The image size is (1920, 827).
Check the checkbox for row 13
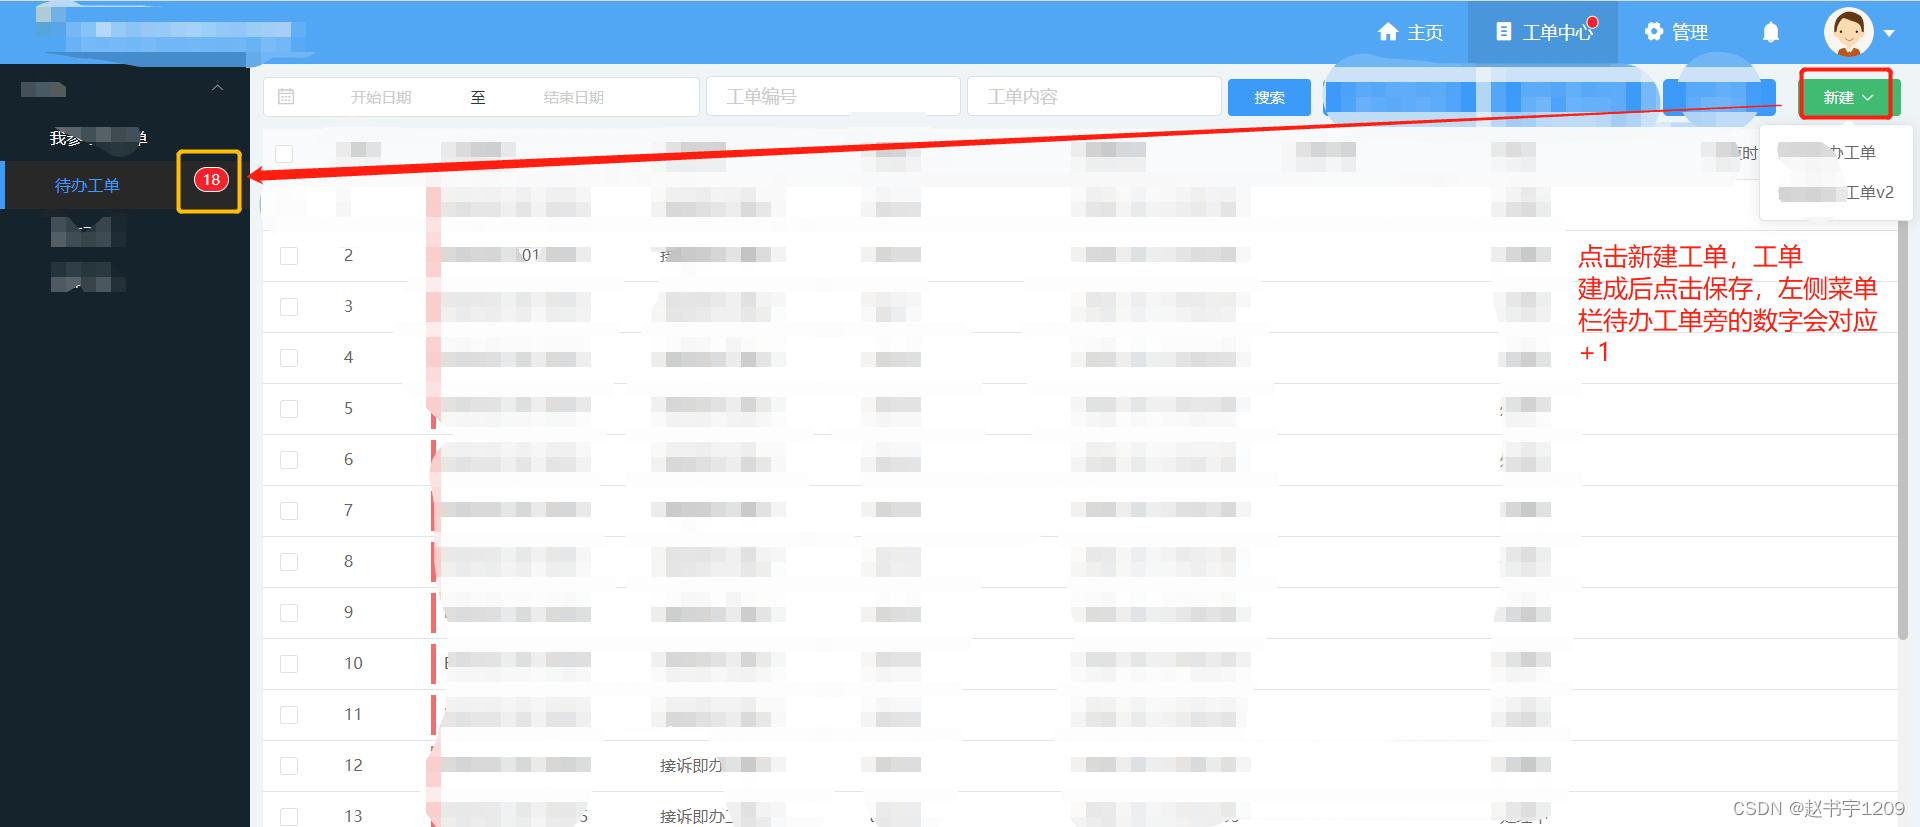(x=289, y=816)
